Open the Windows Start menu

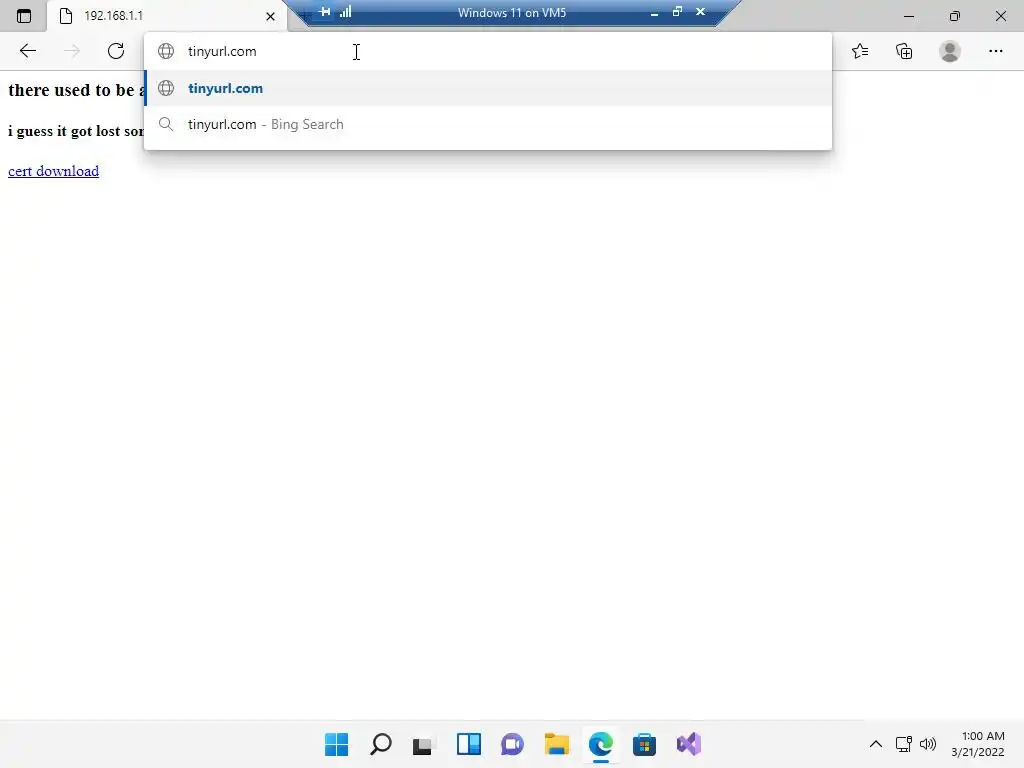click(336, 744)
